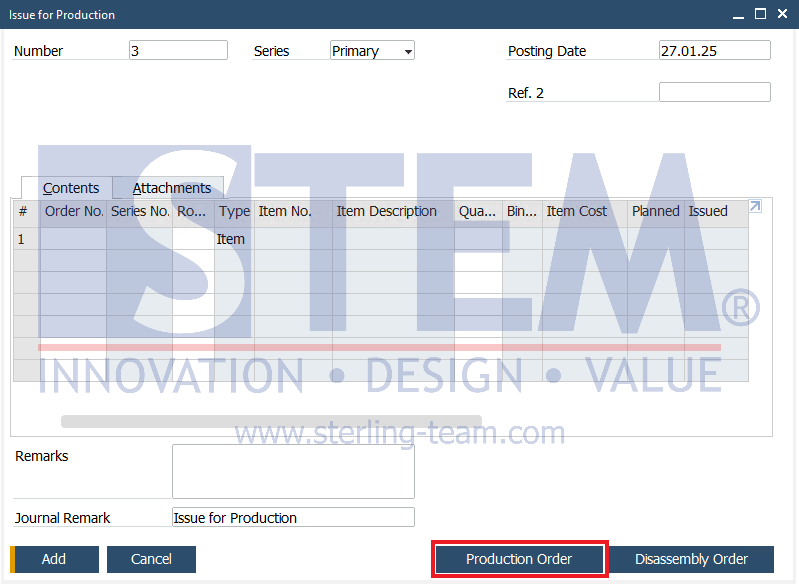The height and width of the screenshot is (584, 799).
Task: Click the Add button
Action: click(54, 559)
